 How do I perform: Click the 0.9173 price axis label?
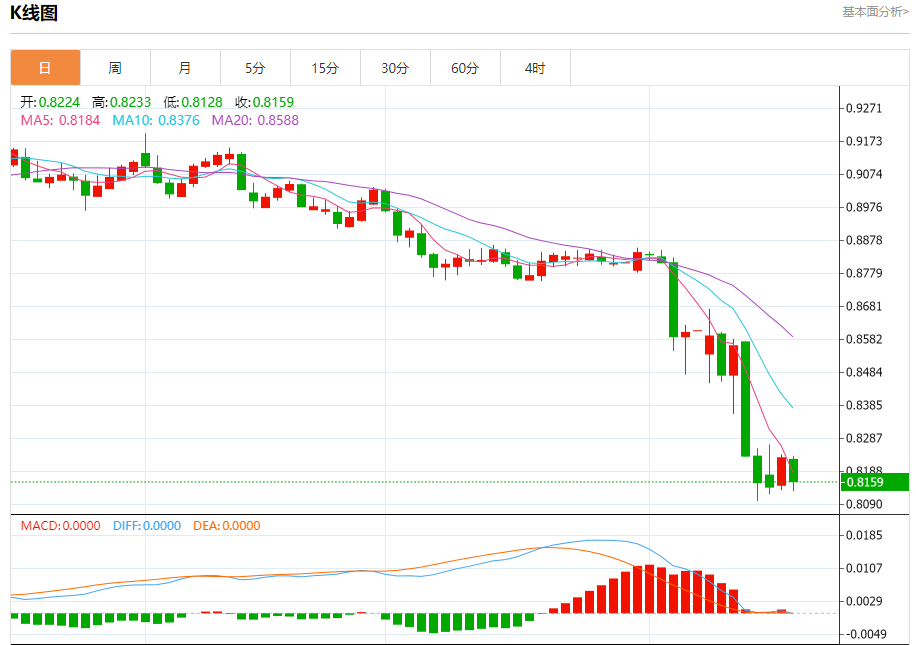point(864,141)
